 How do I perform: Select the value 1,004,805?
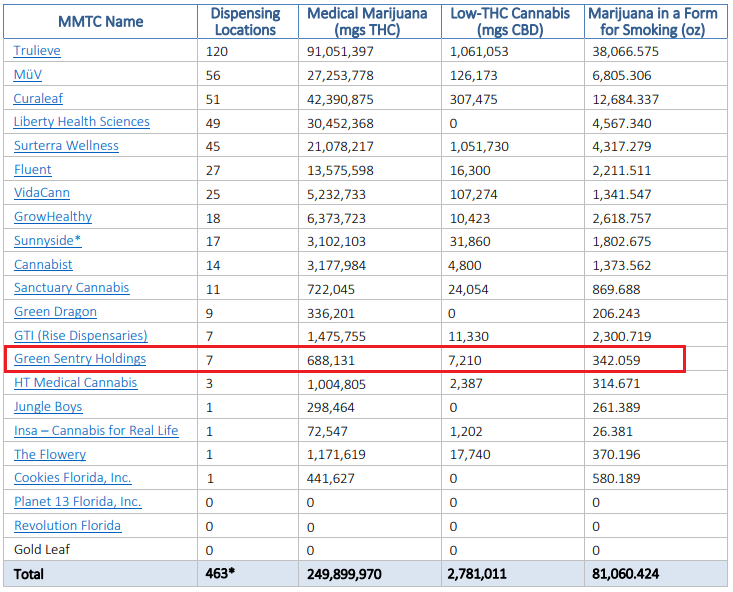click(x=336, y=384)
